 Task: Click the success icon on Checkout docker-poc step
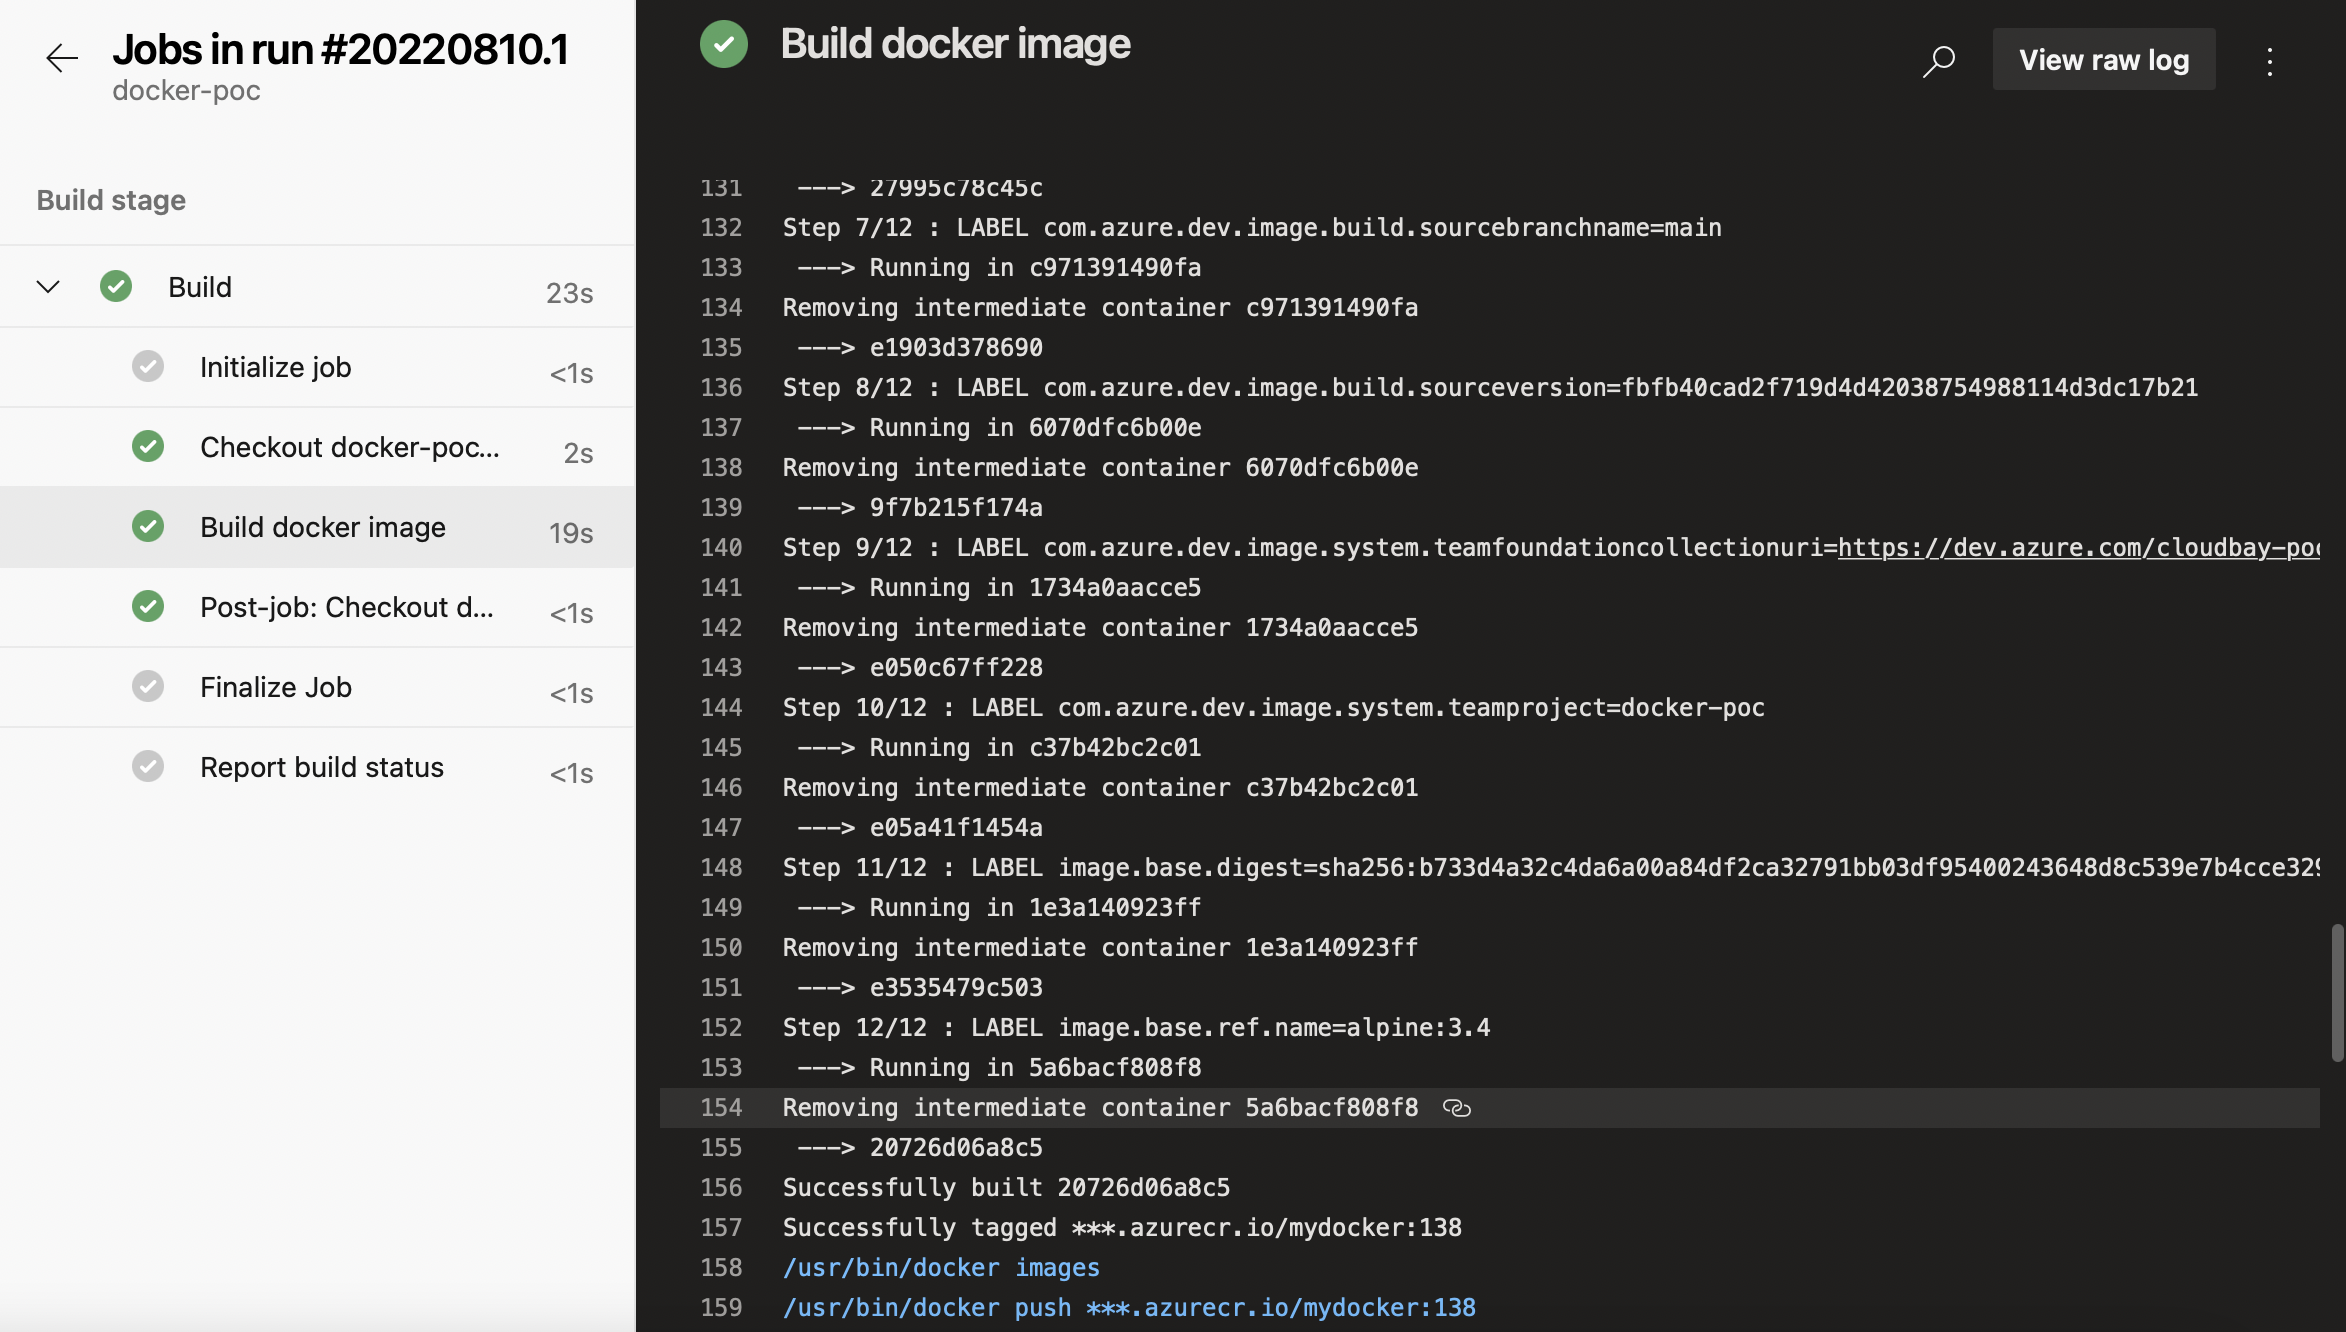(148, 446)
